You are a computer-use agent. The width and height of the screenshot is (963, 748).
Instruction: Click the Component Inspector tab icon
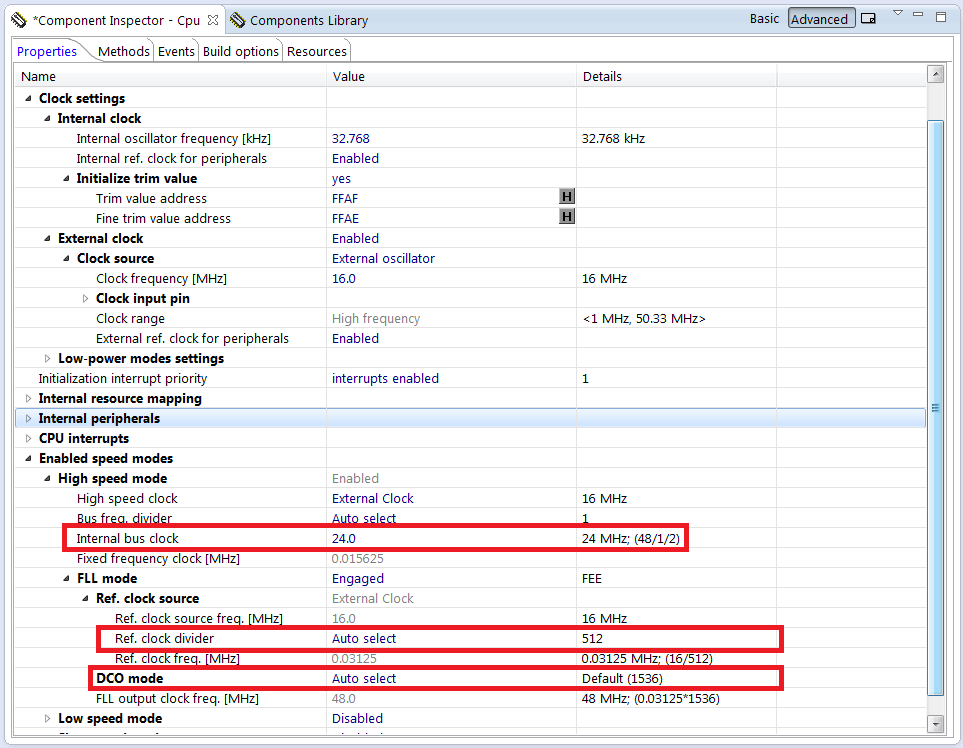[x=19, y=20]
